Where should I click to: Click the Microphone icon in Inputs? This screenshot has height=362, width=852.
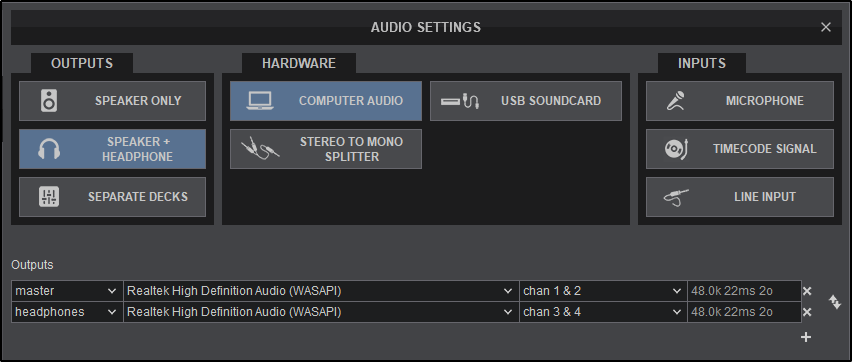675,101
